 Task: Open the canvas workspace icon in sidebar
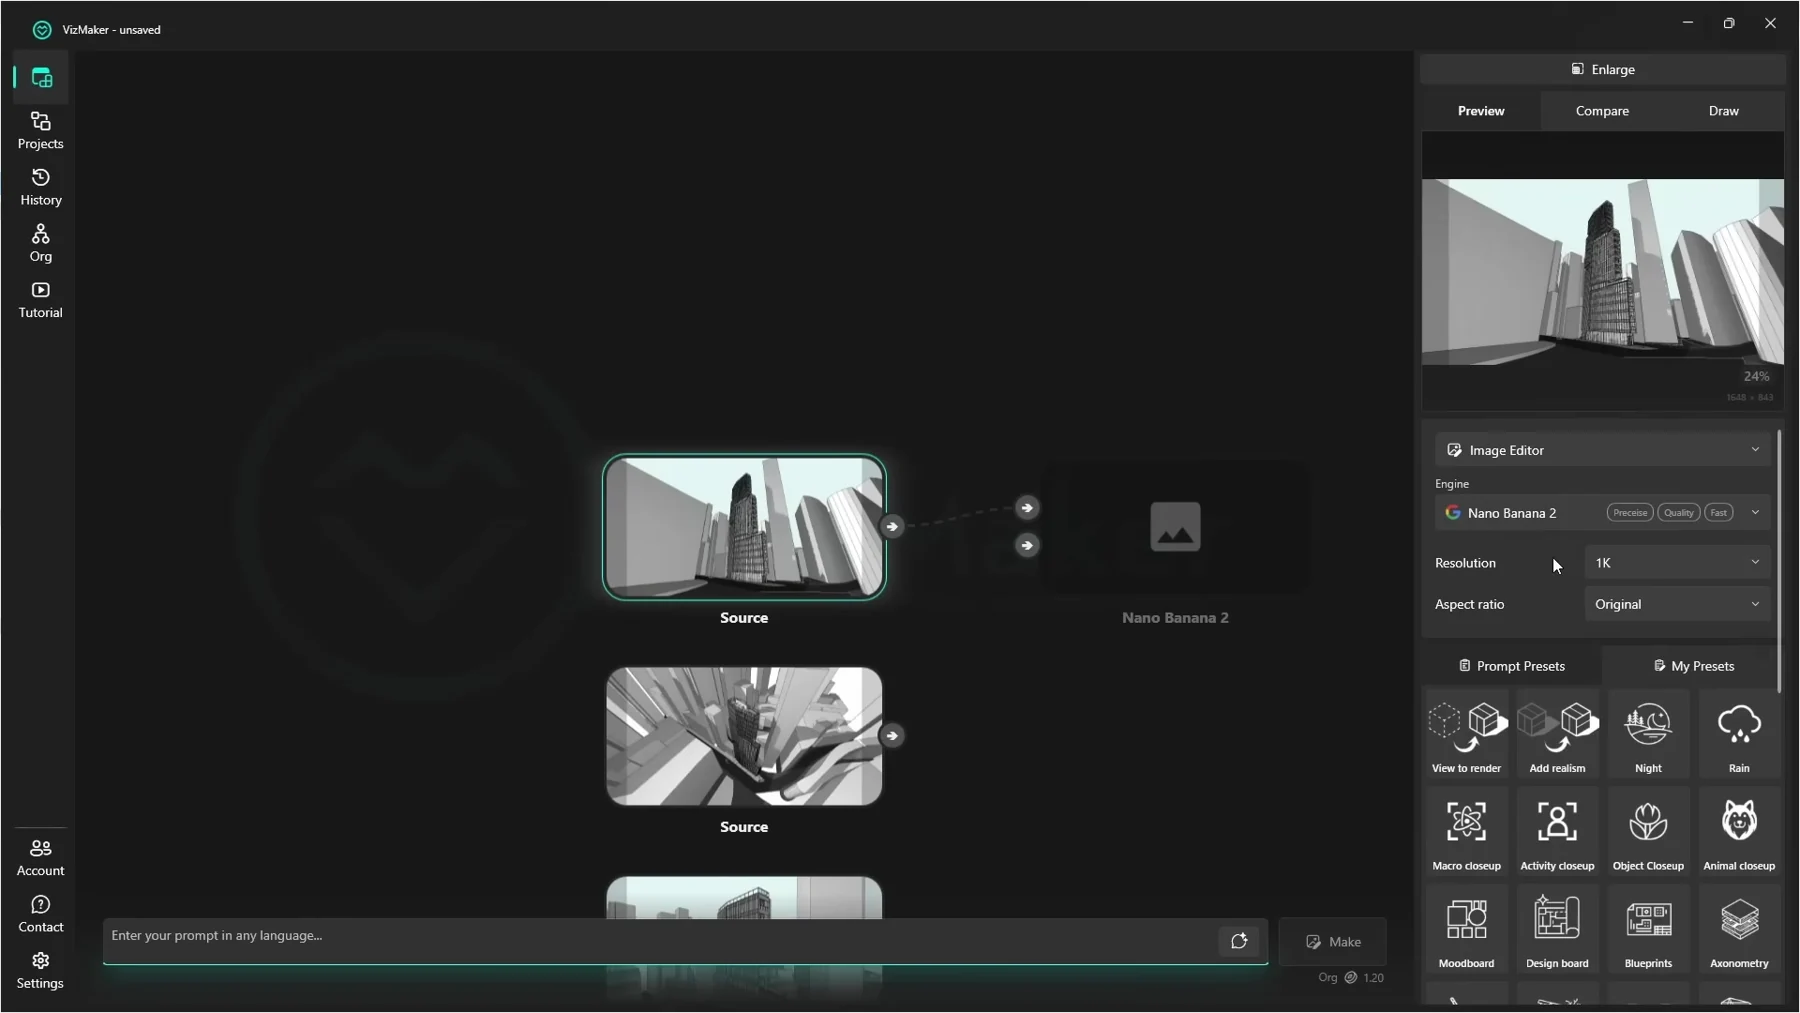41,78
